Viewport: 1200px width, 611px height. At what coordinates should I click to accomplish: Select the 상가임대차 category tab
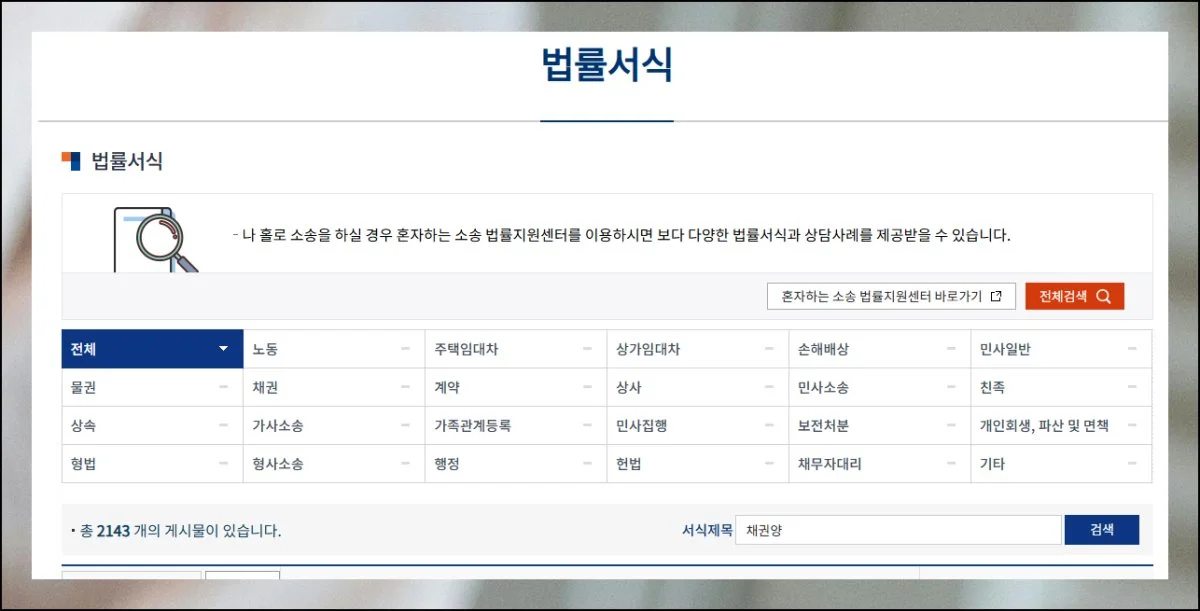(649, 350)
